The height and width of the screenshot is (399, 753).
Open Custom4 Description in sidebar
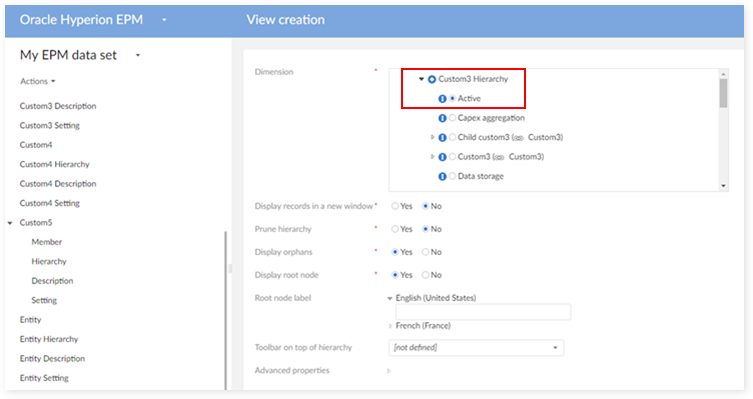coord(58,183)
